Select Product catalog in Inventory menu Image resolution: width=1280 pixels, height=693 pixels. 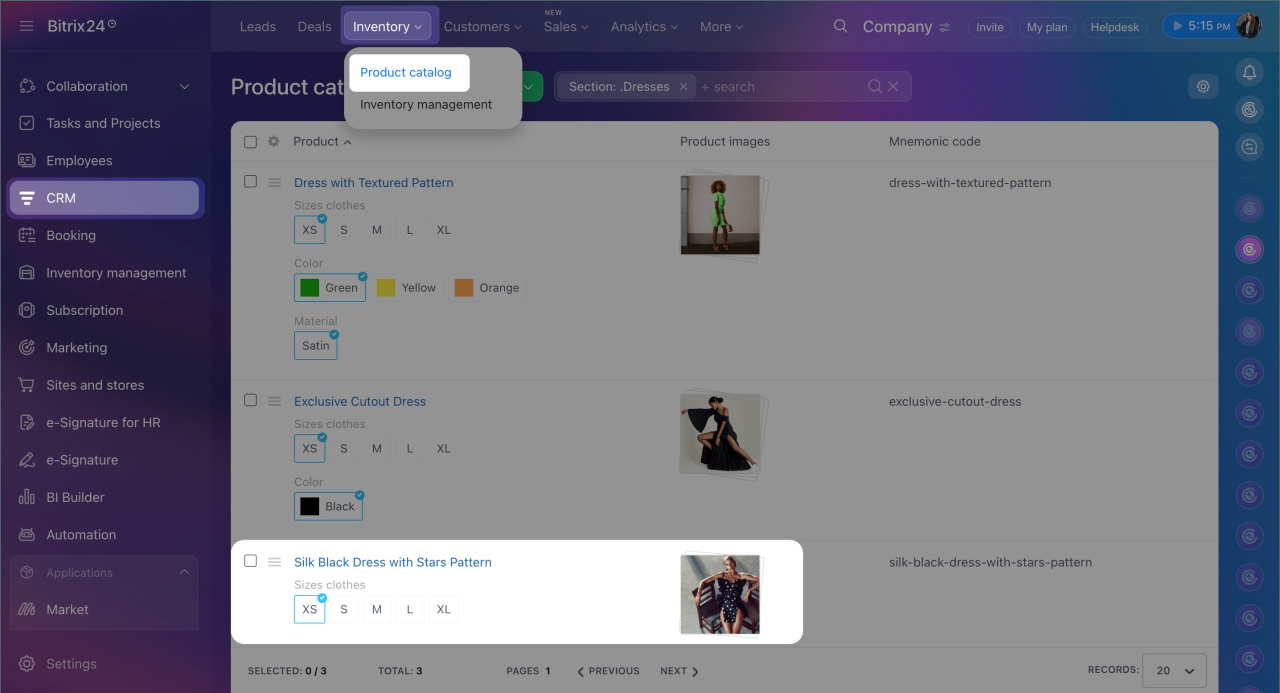[406, 72]
